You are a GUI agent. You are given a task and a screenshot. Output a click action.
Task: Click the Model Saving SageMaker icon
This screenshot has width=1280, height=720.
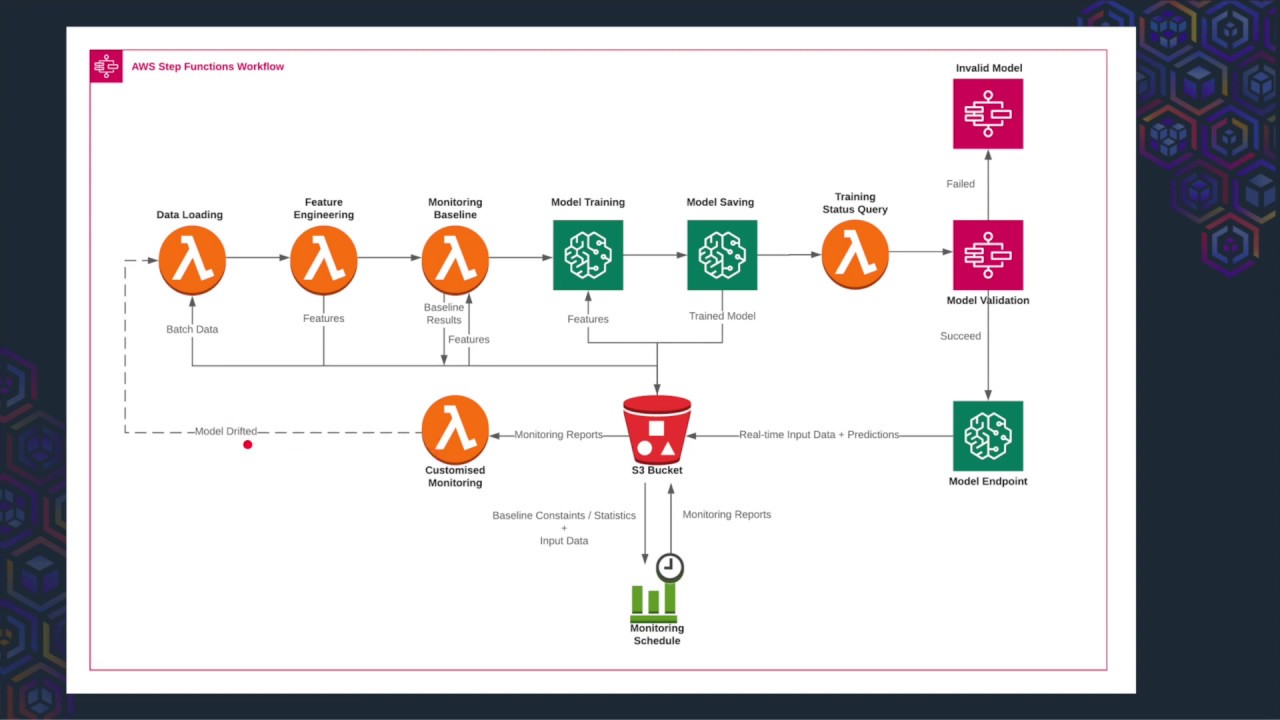pyautogui.click(x=722, y=256)
